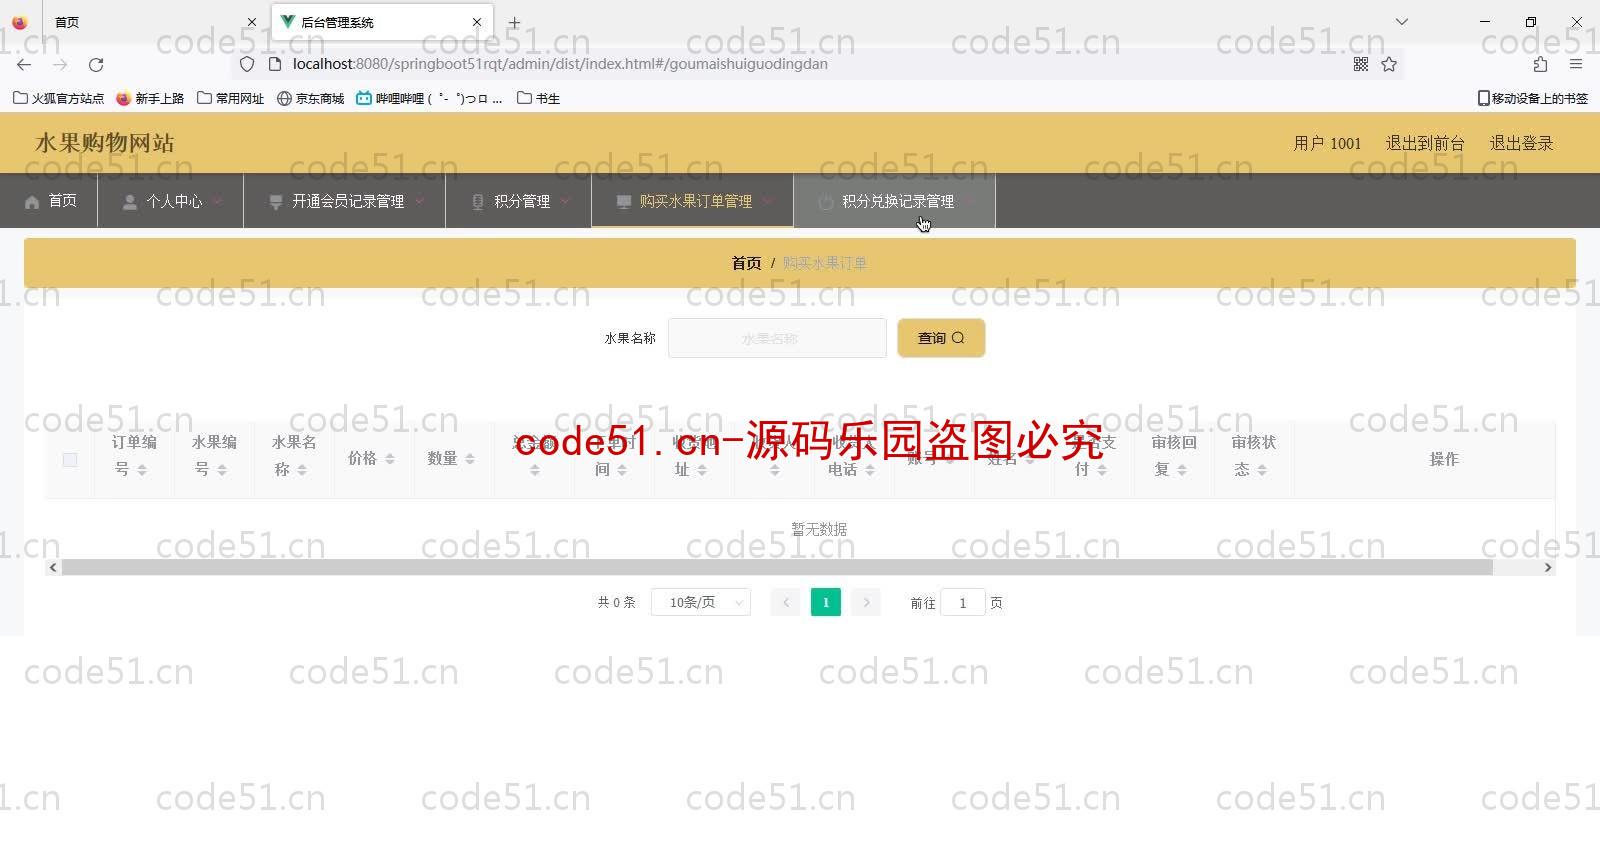Toggle the select-all checkbox in table header
Screen dimensions: 1600x860
point(70,459)
